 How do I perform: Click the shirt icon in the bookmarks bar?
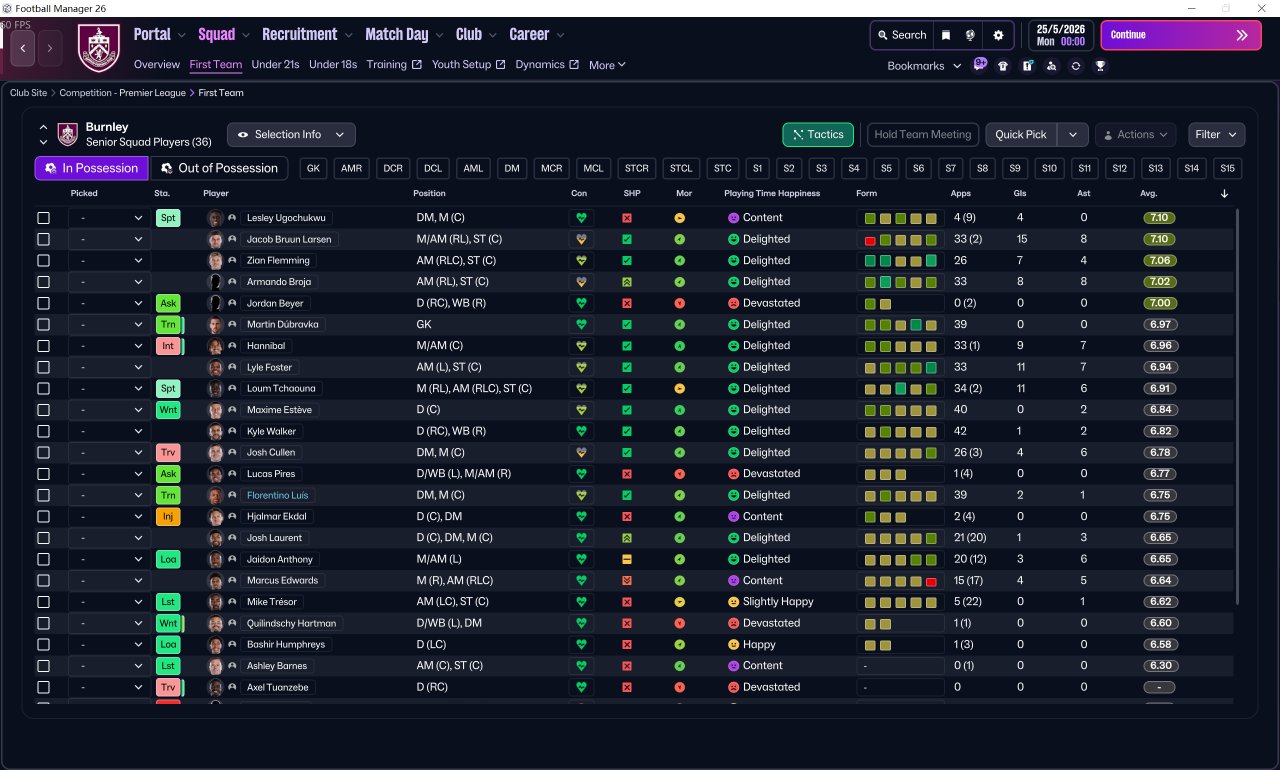(1003, 66)
